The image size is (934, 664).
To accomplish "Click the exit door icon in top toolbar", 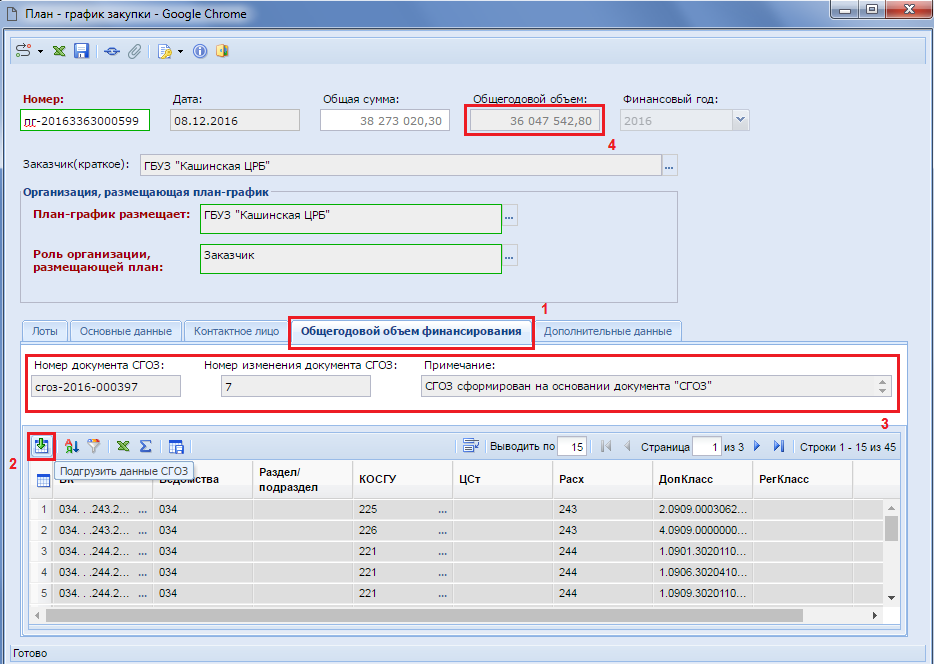I will (222, 51).
